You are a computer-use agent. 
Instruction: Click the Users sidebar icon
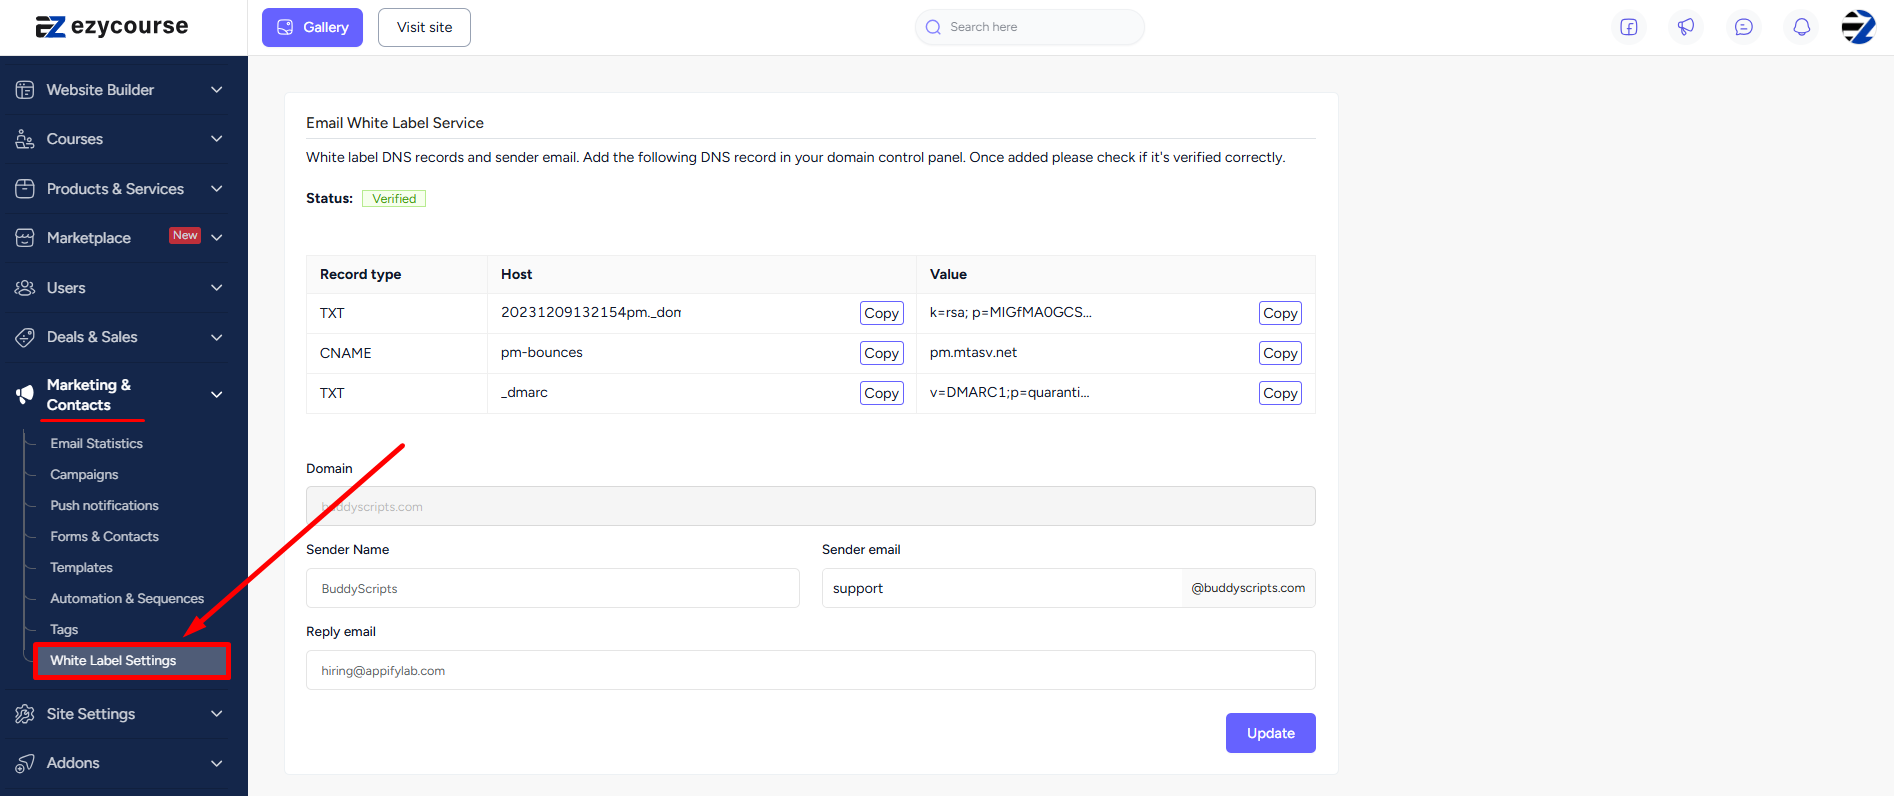25,288
